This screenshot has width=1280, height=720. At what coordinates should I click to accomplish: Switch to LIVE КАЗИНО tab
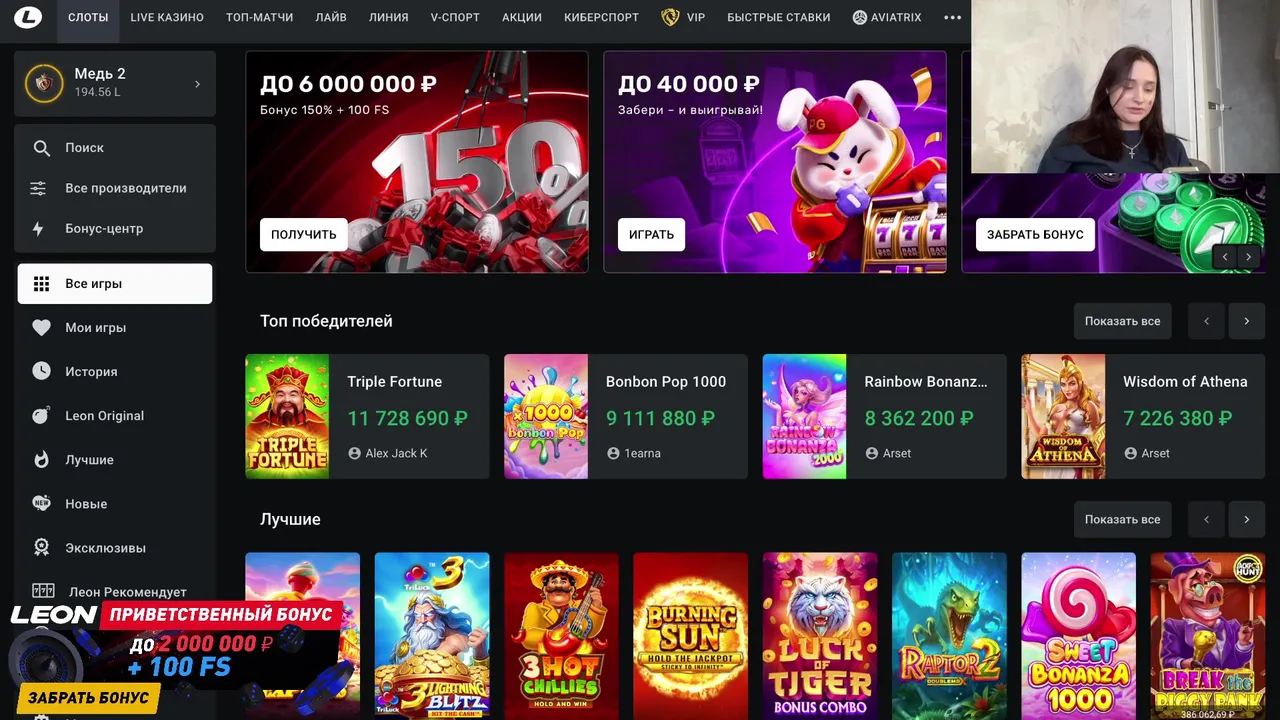(167, 17)
